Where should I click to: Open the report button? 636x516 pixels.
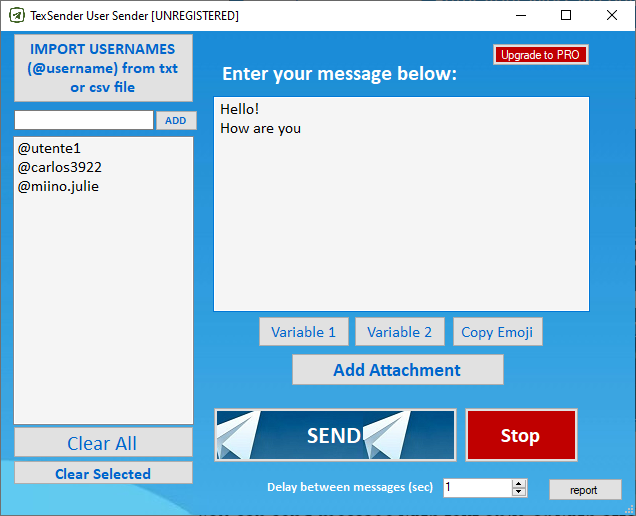coord(585,490)
